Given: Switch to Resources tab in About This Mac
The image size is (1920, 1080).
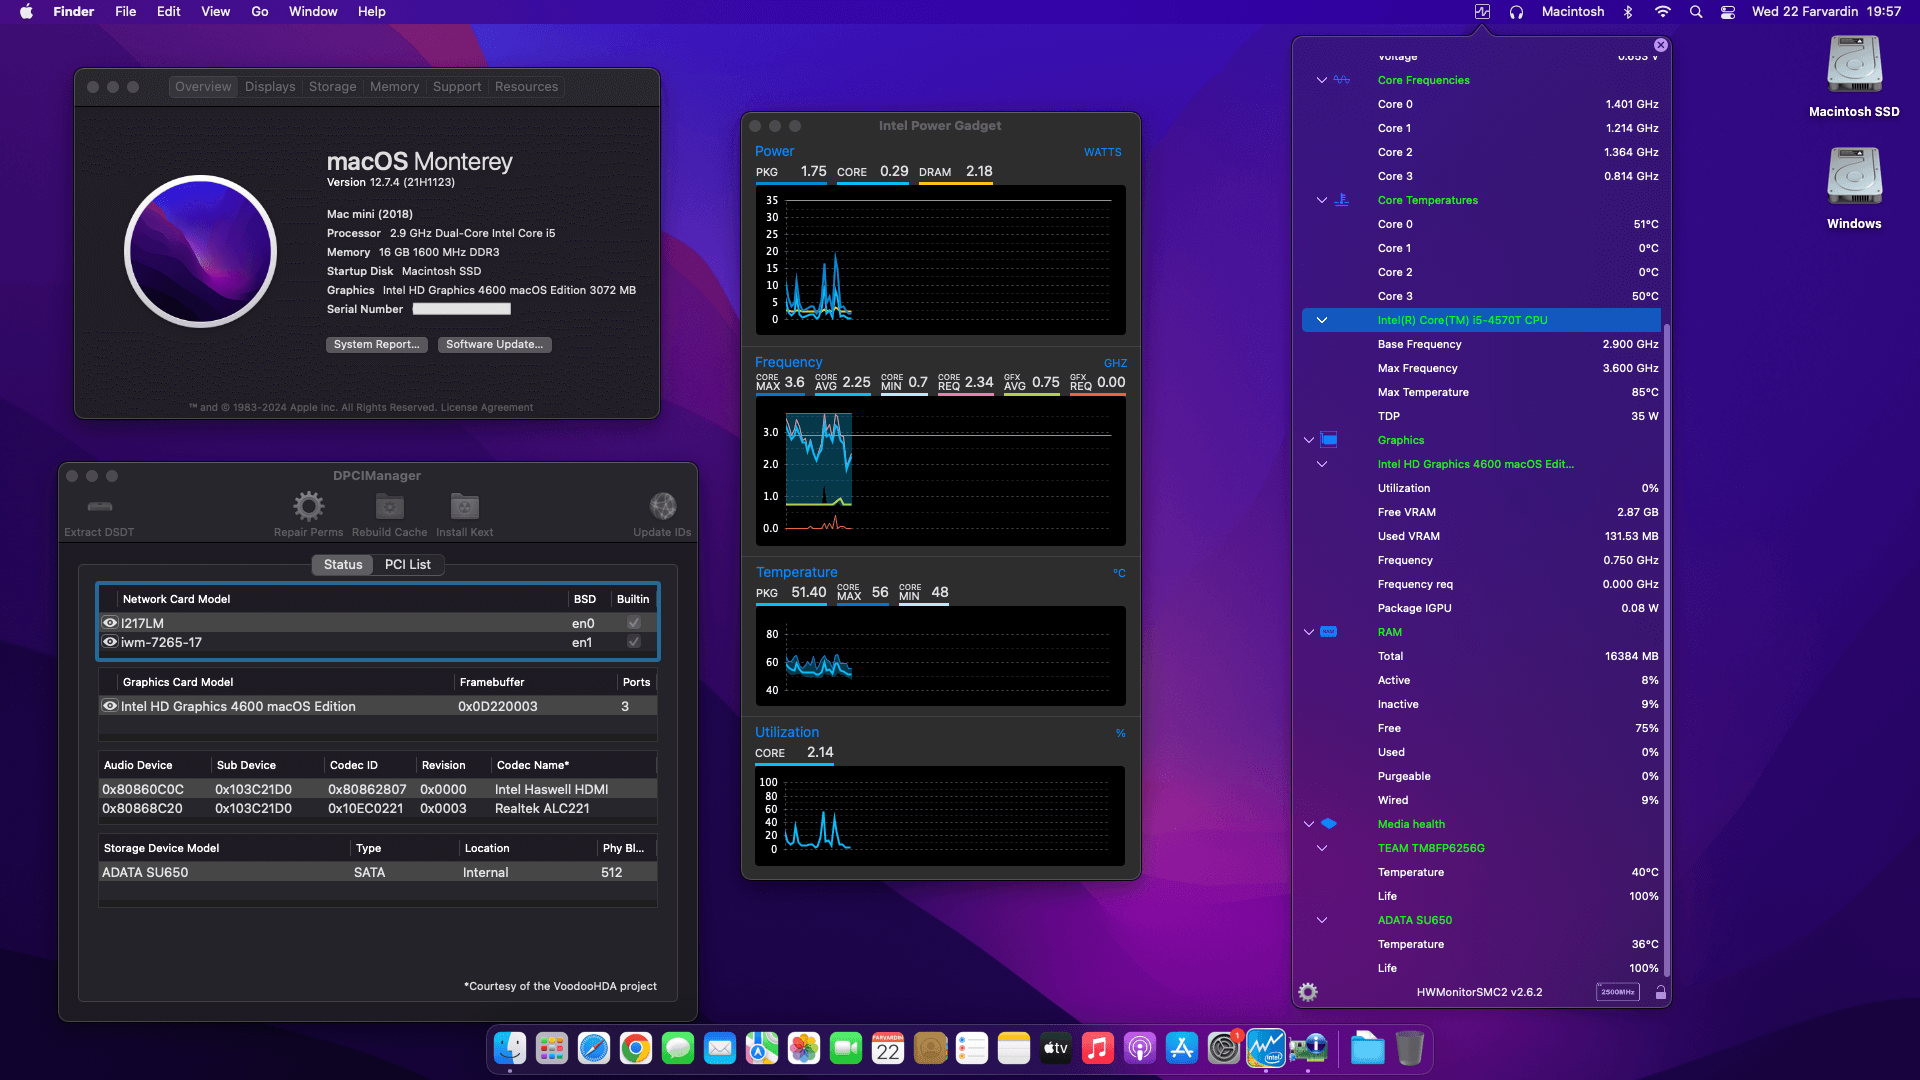Looking at the screenshot, I should pyautogui.click(x=526, y=87).
